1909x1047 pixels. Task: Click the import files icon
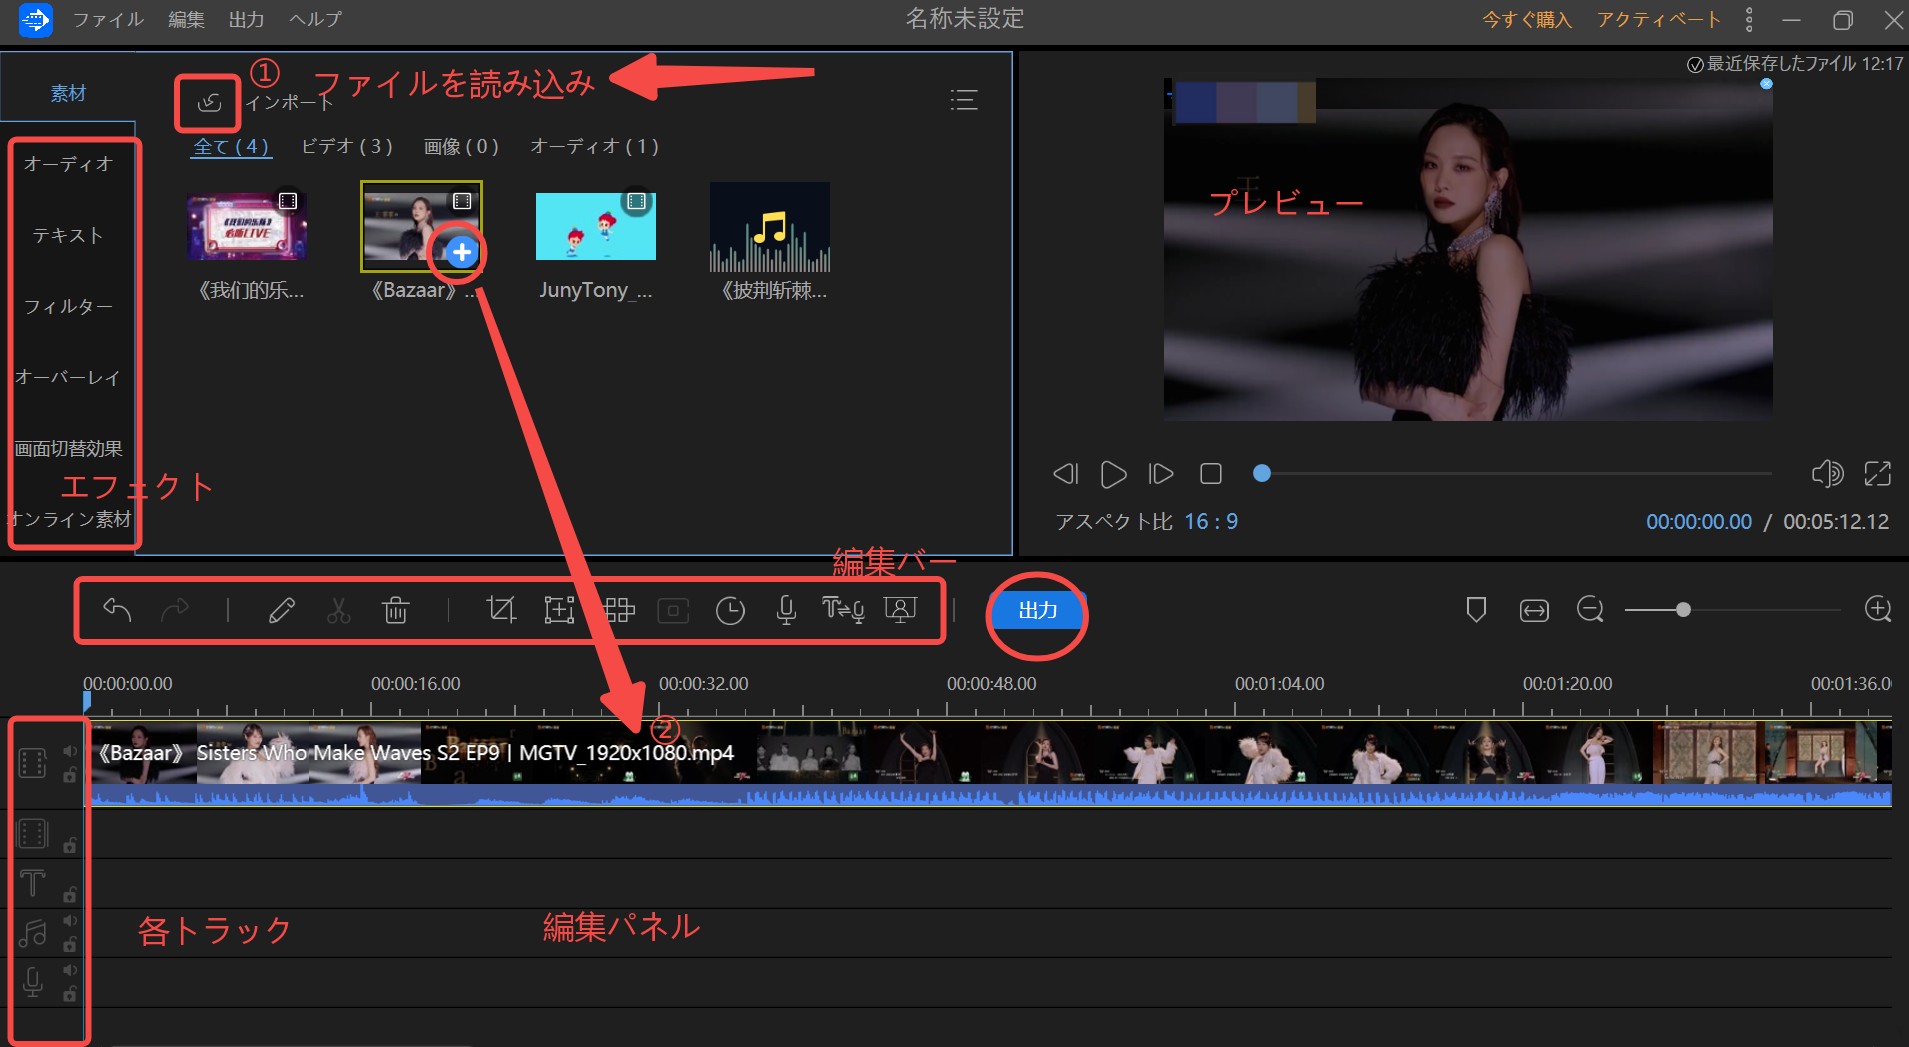tap(209, 102)
